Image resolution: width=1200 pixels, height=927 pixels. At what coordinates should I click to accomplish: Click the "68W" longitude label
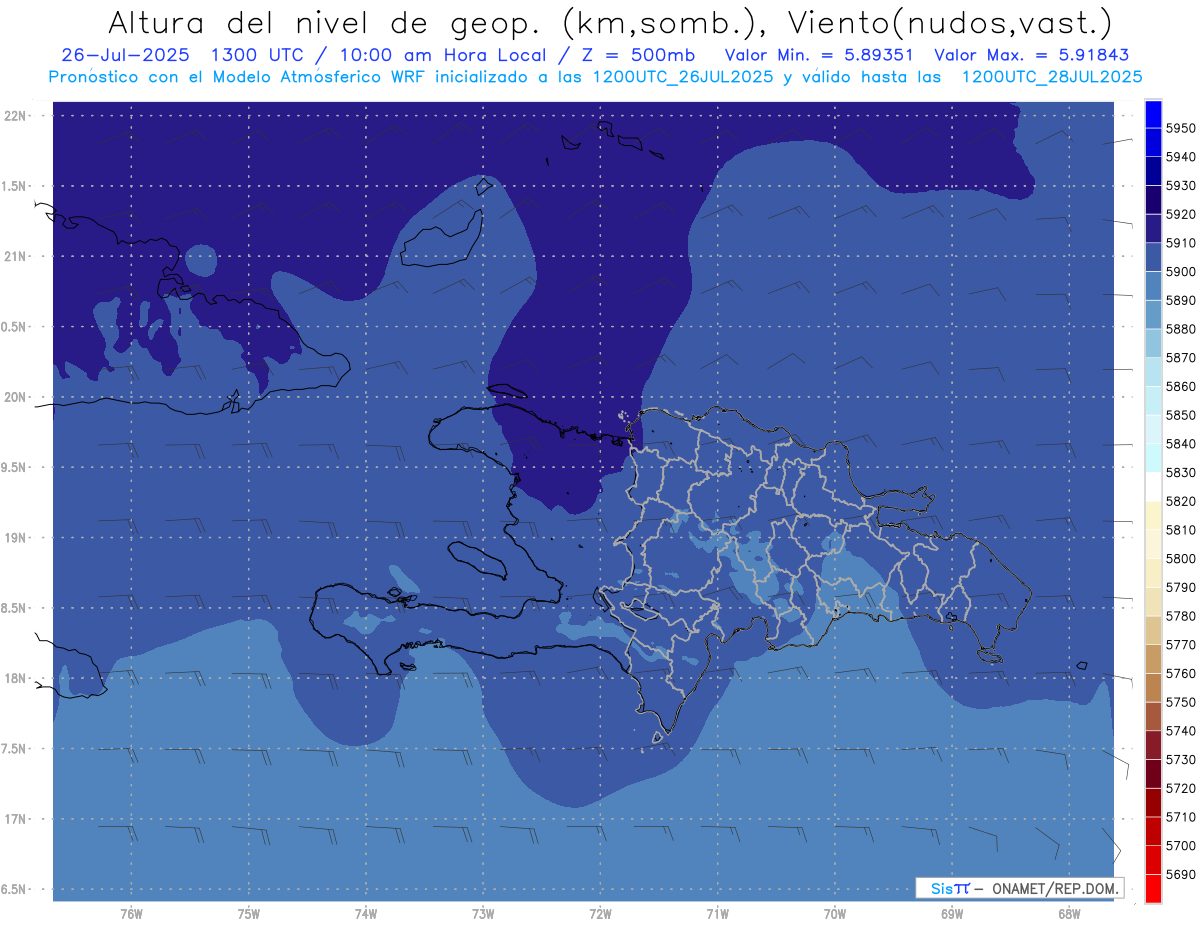1069,913
